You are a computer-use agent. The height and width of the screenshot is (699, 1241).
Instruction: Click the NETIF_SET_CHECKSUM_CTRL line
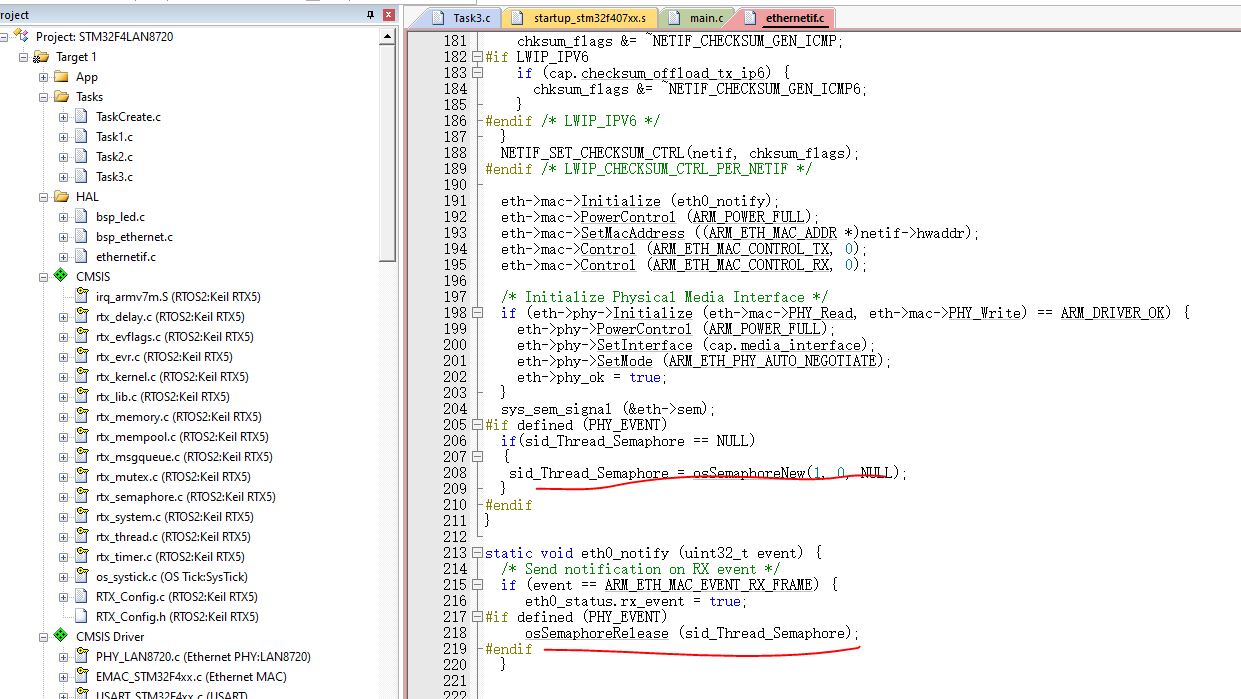tap(680, 153)
